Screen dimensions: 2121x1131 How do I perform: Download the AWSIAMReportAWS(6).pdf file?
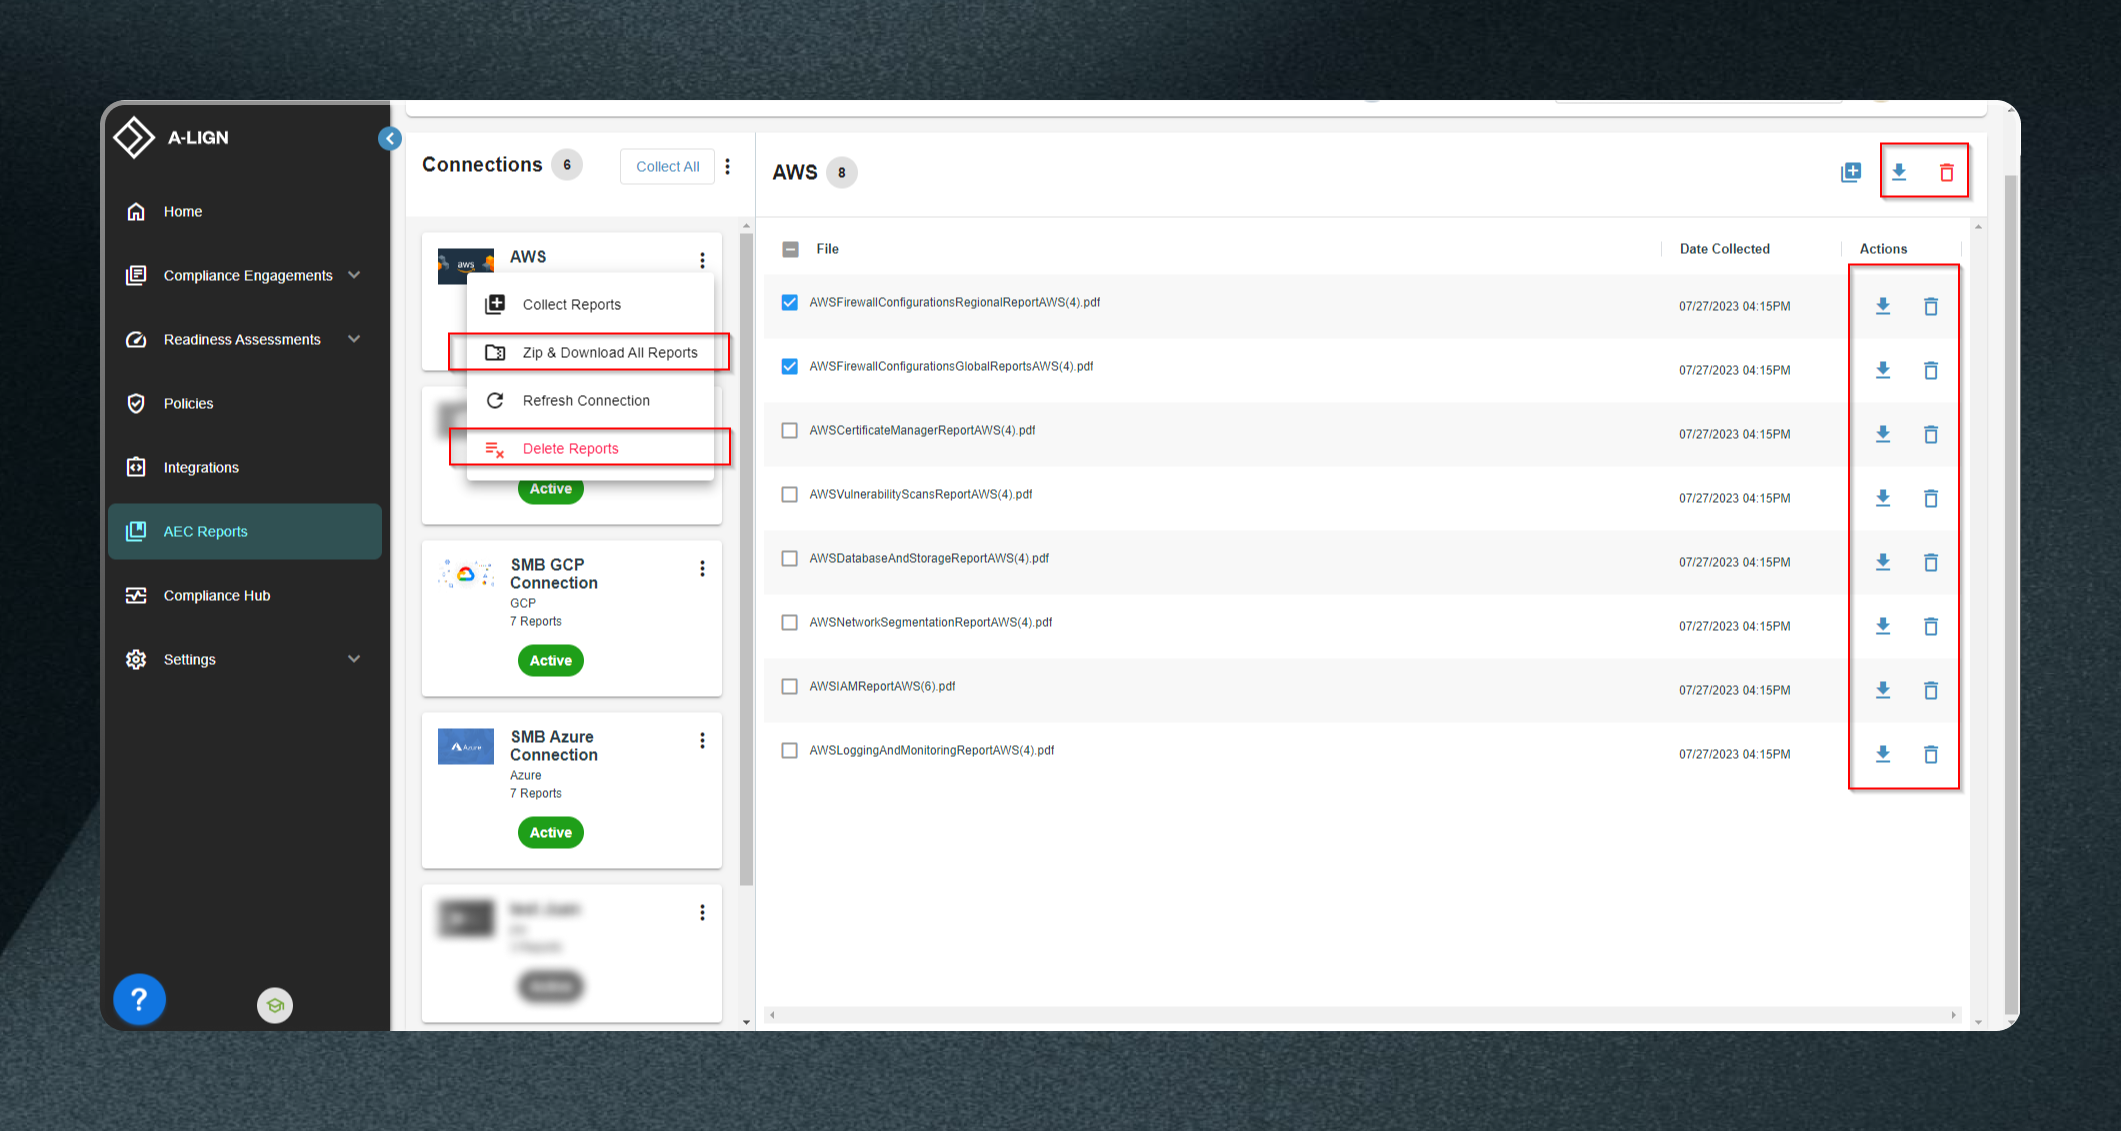pyautogui.click(x=1882, y=689)
